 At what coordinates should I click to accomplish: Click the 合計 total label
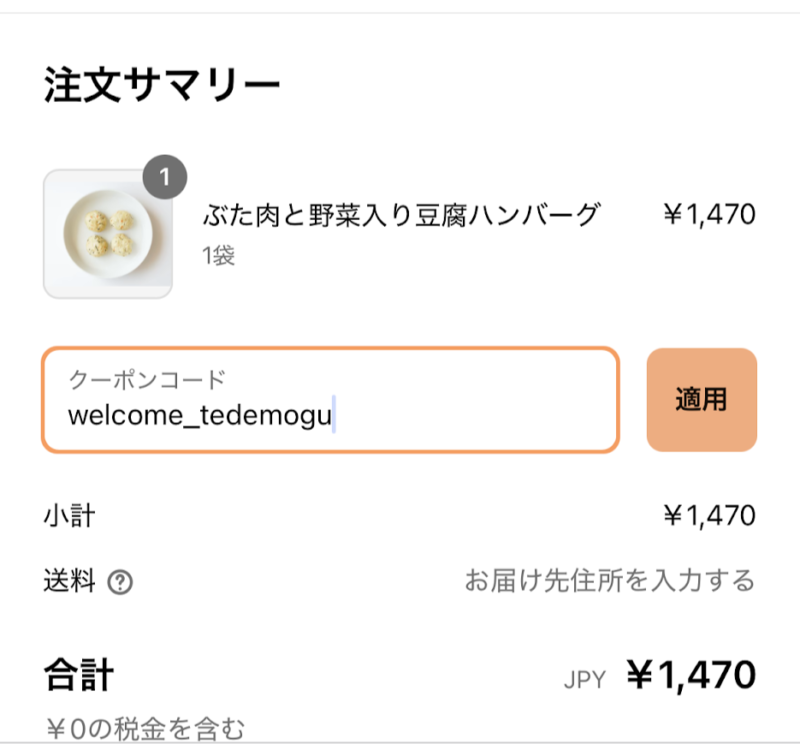[x=79, y=675]
